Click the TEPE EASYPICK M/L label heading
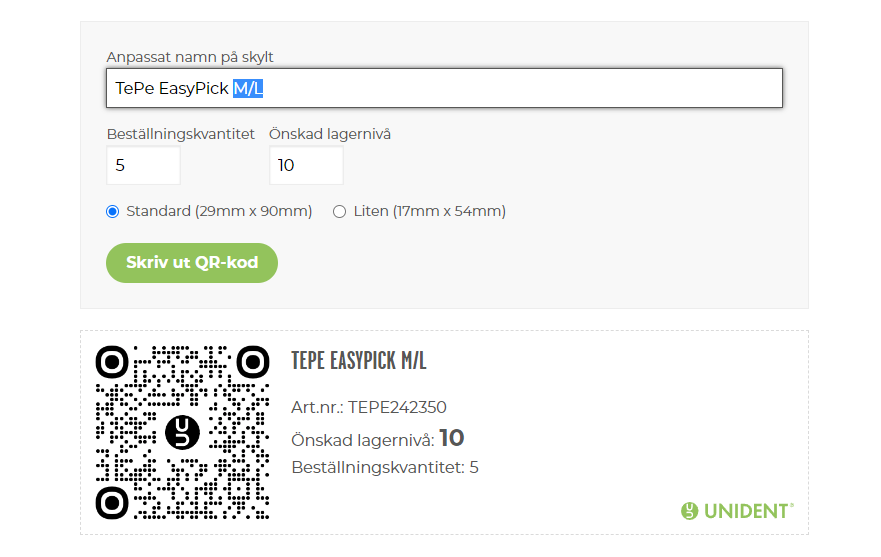 click(x=358, y=361)
